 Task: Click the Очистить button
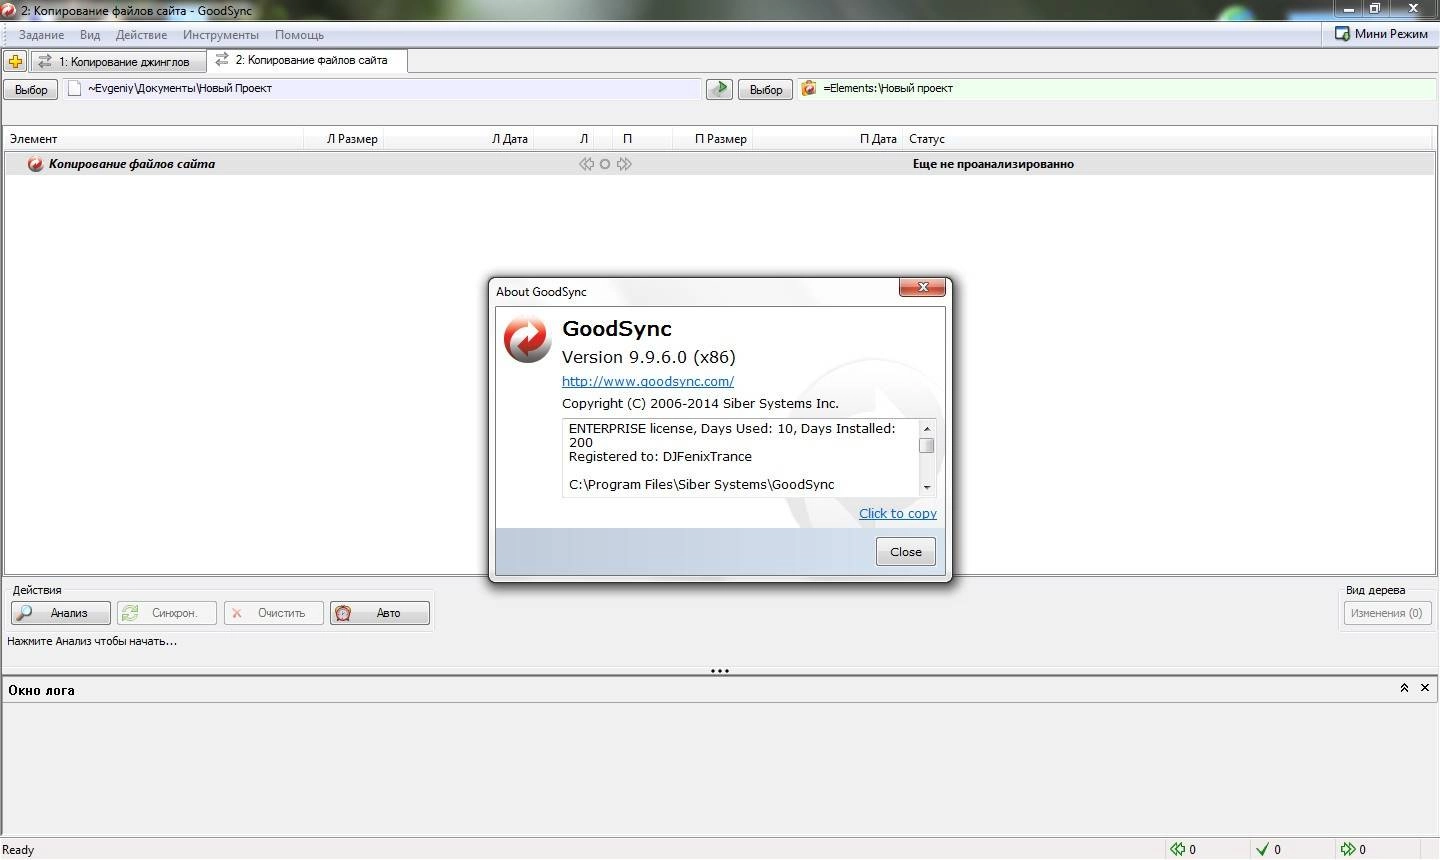click(274, 613)
